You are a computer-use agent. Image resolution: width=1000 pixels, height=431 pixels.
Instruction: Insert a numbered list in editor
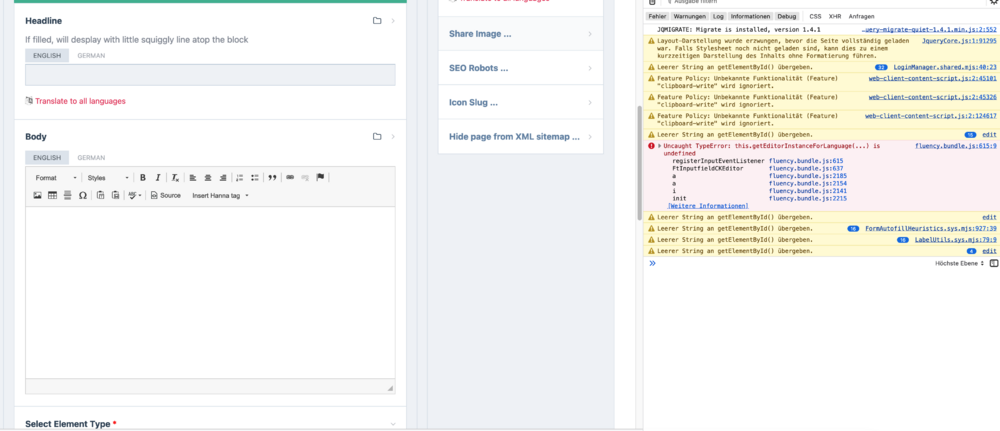[239, 178]
